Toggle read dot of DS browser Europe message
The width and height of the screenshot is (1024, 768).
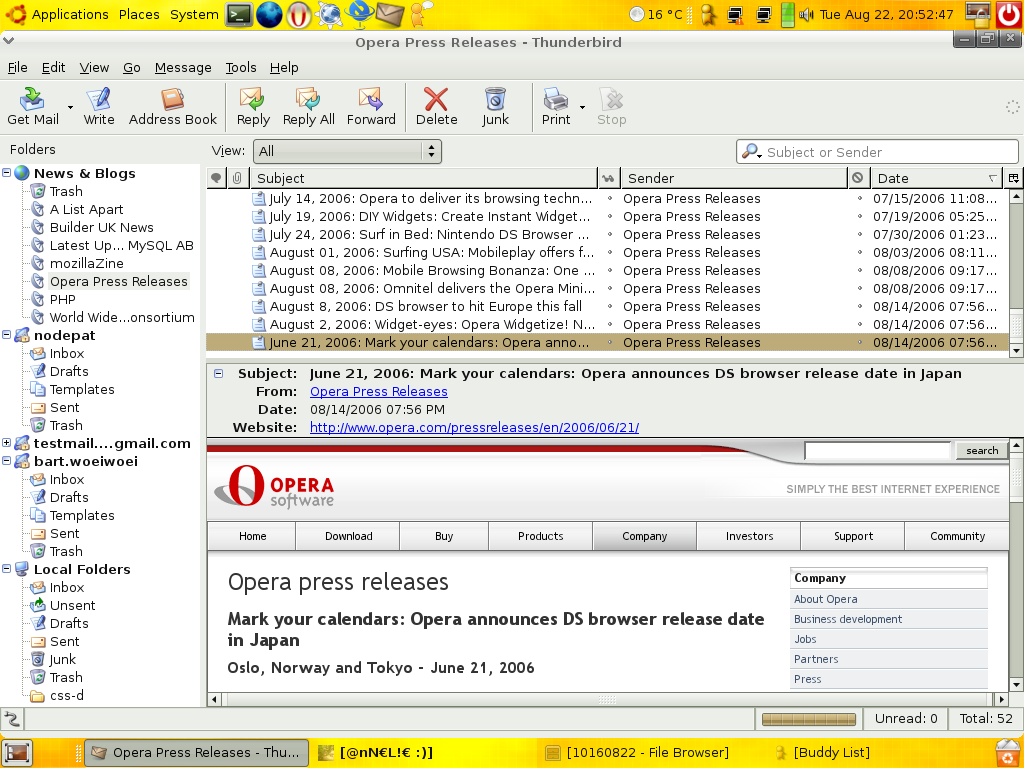[610, 306]
